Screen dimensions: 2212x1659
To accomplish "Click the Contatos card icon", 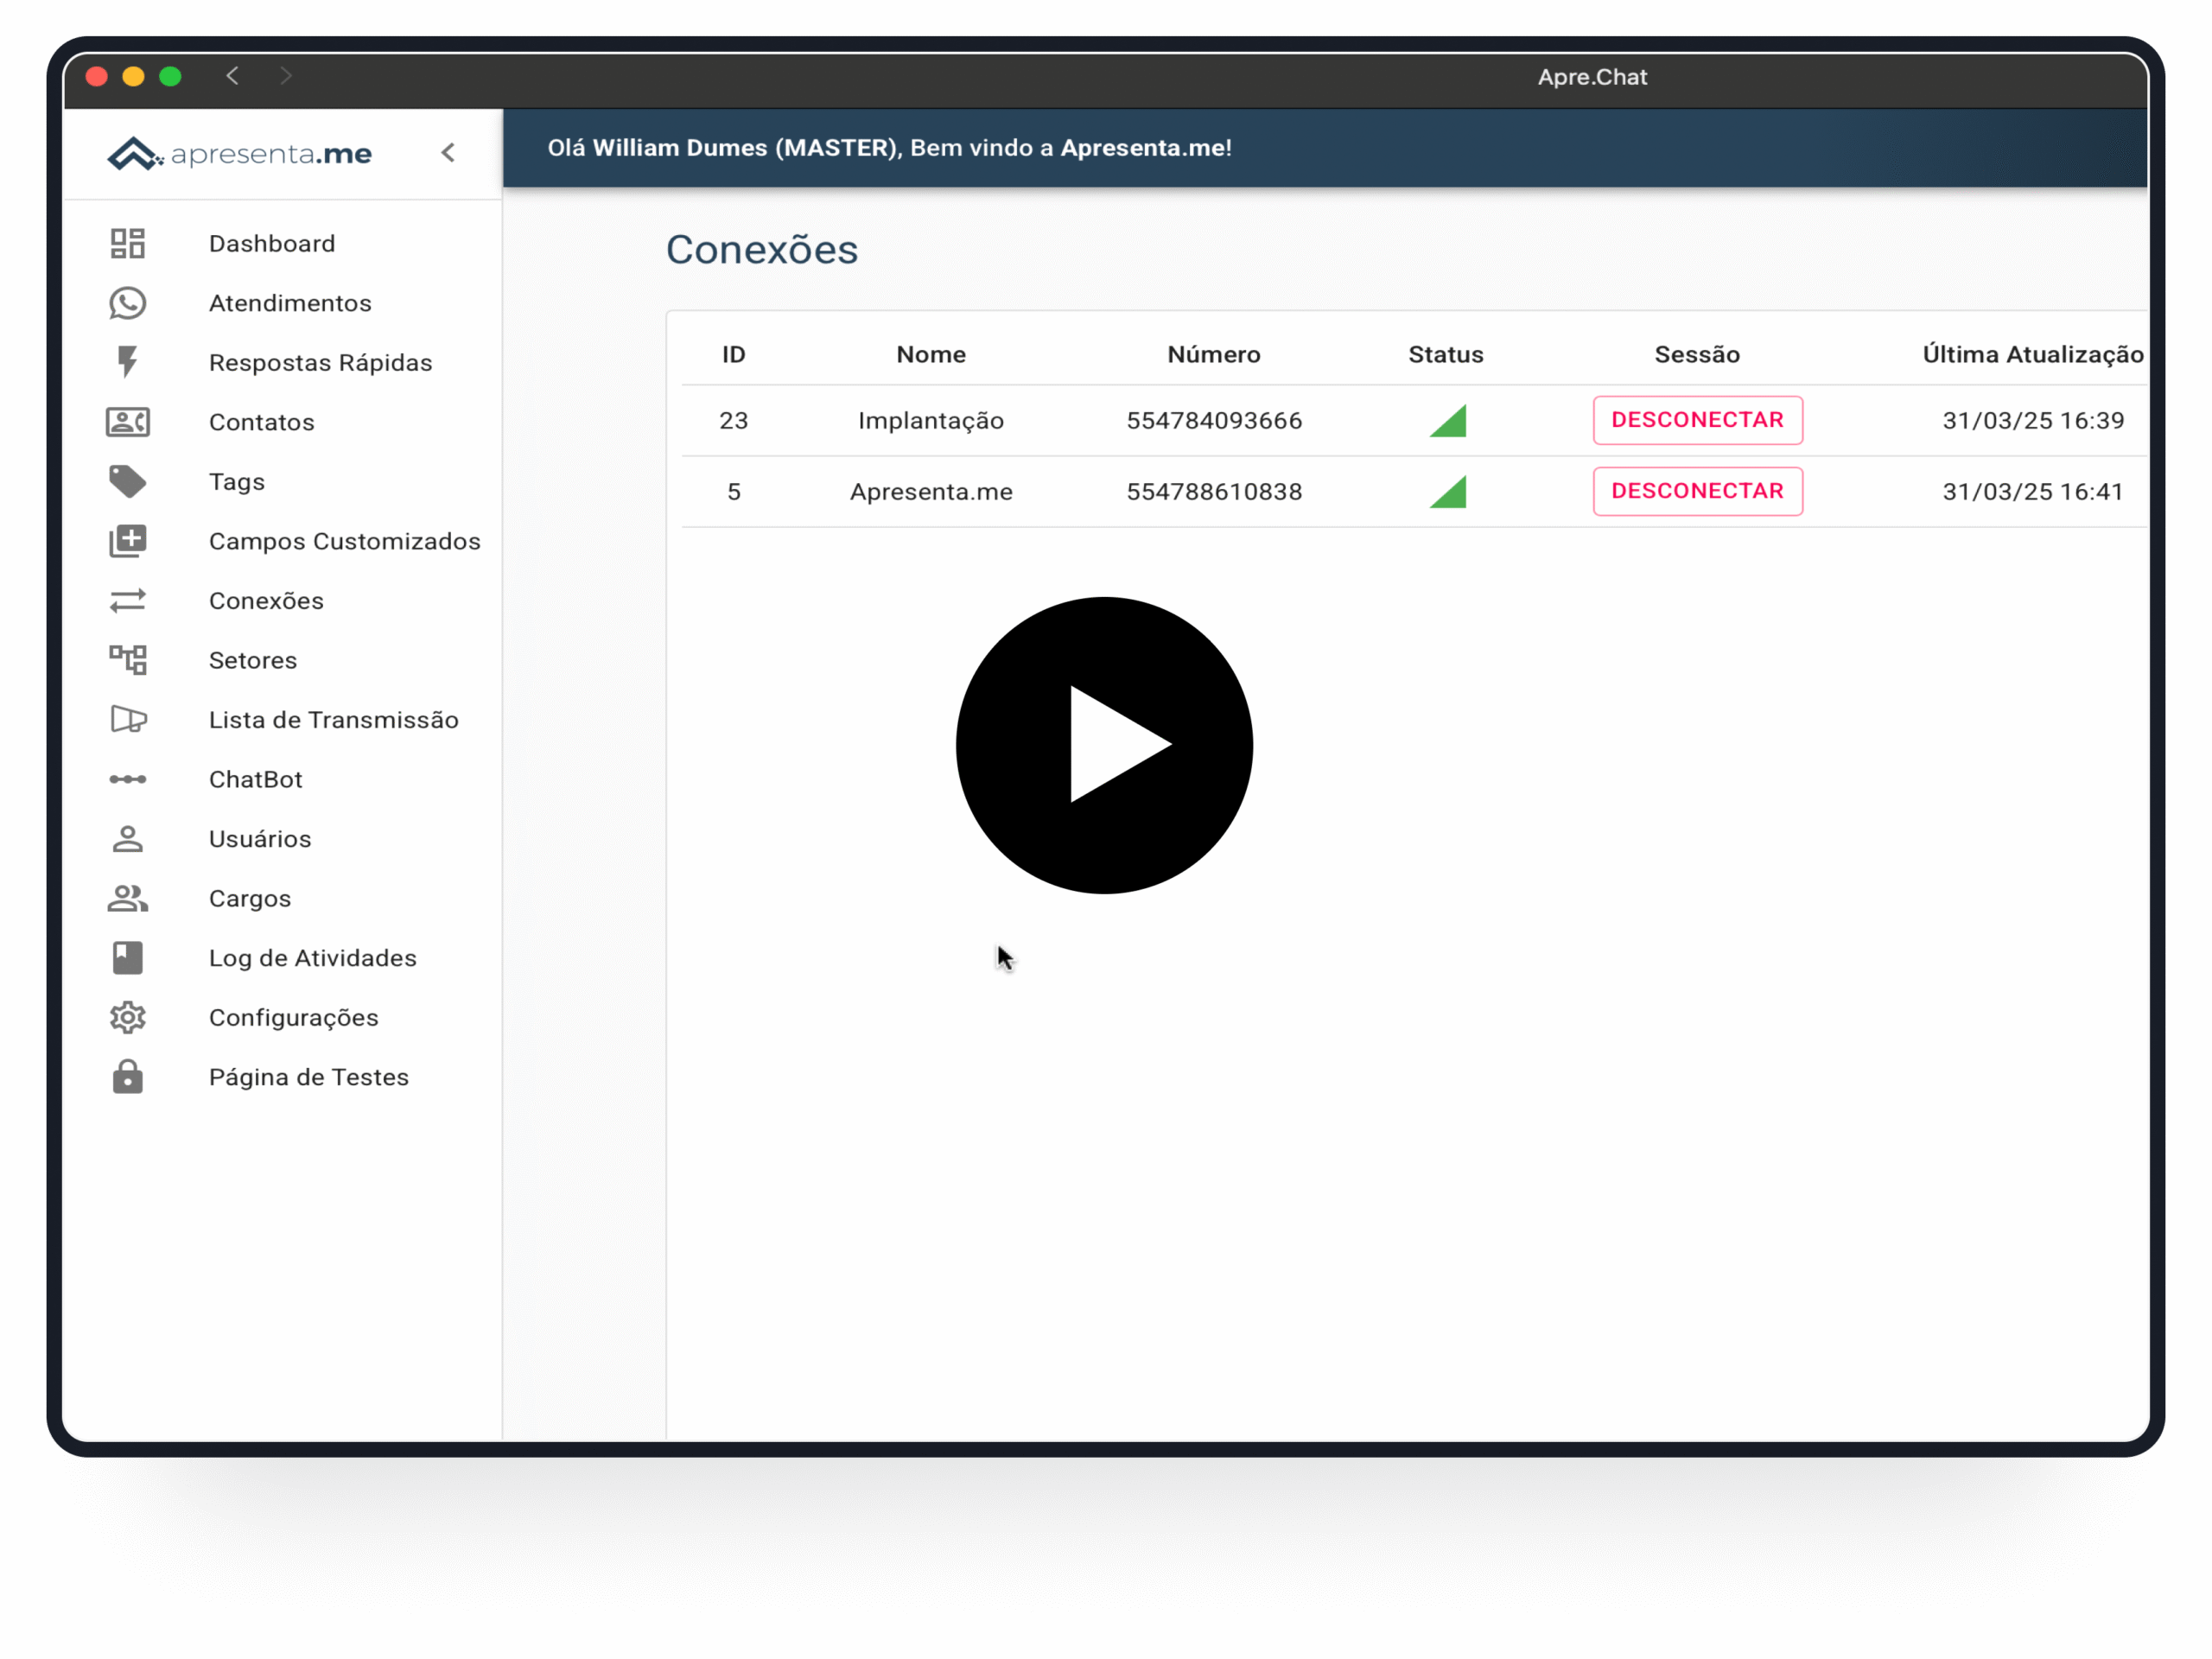I will 127,422.
